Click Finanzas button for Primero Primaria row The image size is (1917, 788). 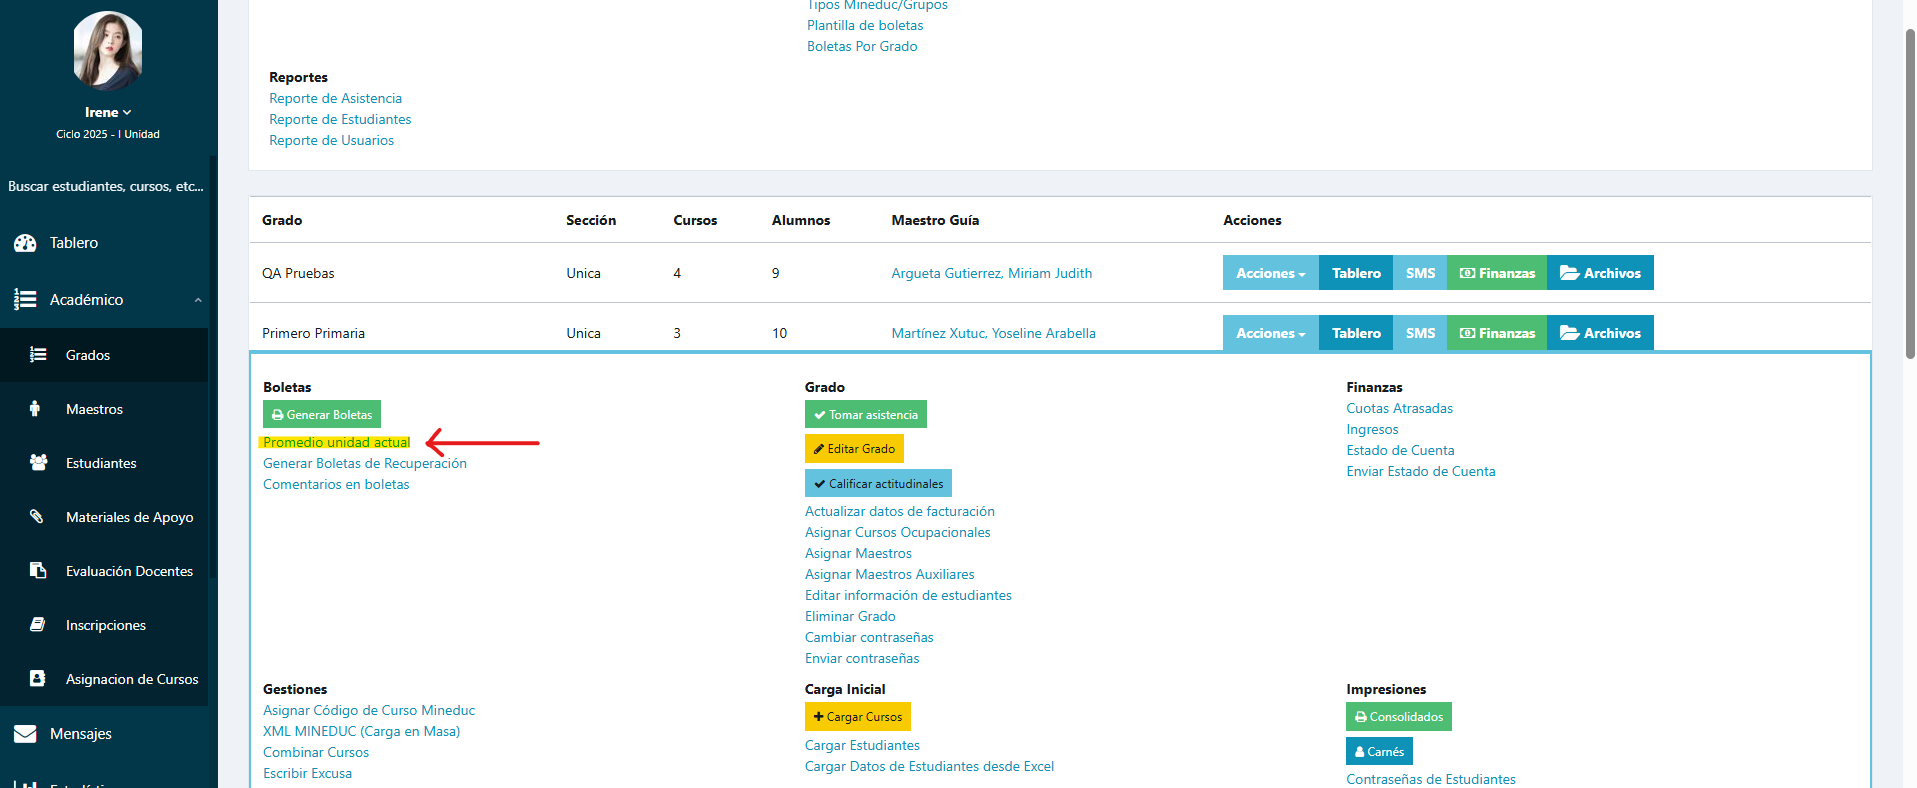click(x=1497, y=333)
